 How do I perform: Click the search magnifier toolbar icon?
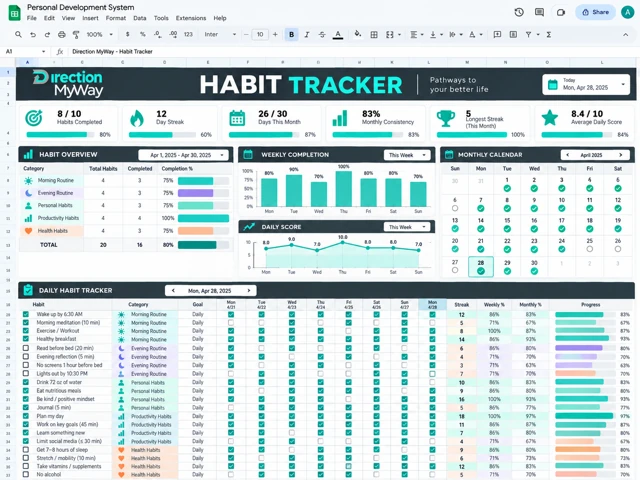[x=18, y=35]
